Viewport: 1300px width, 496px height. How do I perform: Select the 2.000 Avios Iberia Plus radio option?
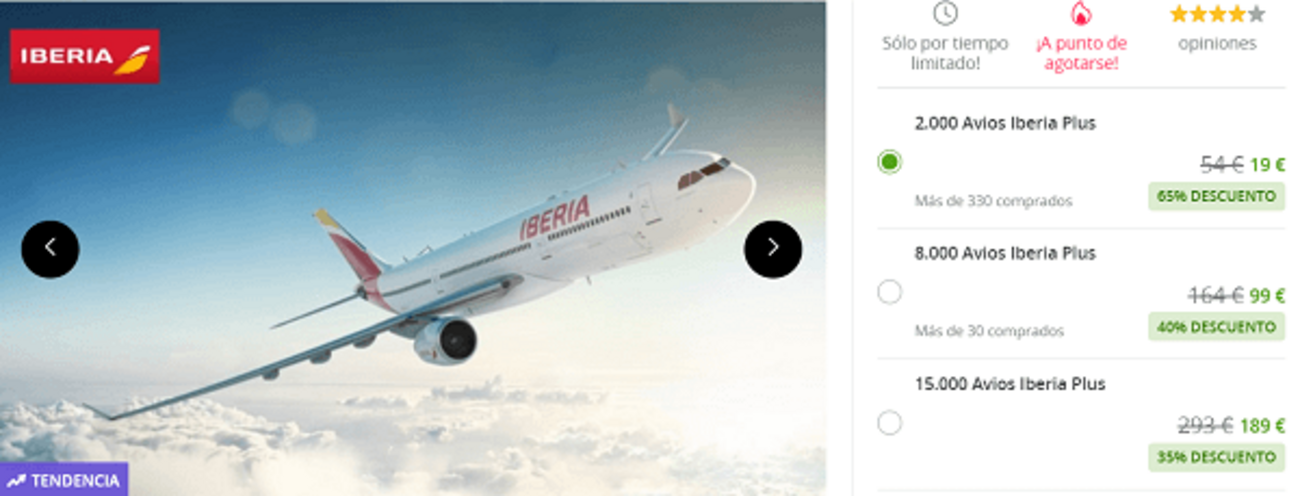(889, 162)
